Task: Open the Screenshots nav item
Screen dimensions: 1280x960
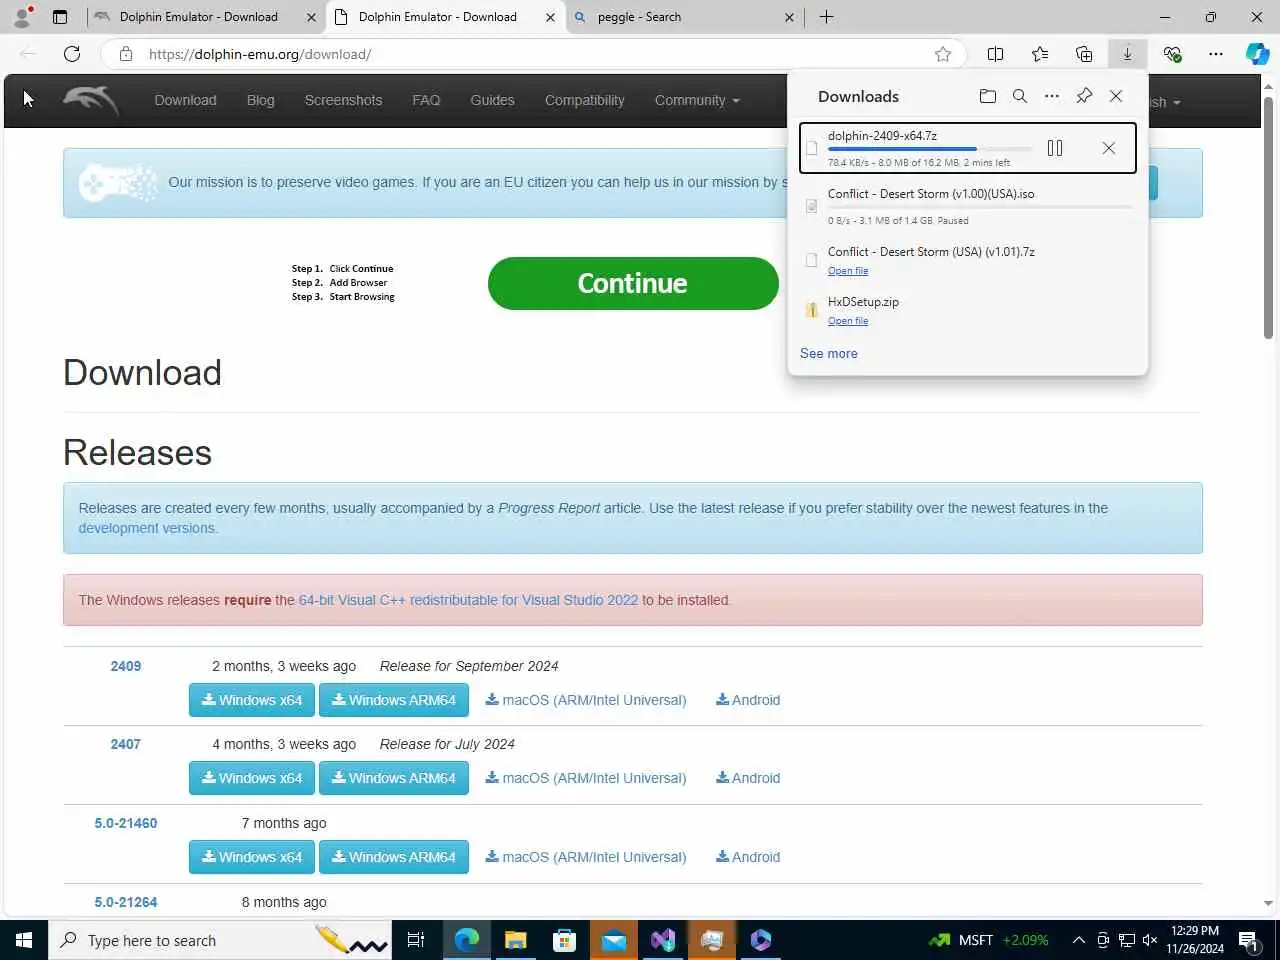Action: point(343,100)
